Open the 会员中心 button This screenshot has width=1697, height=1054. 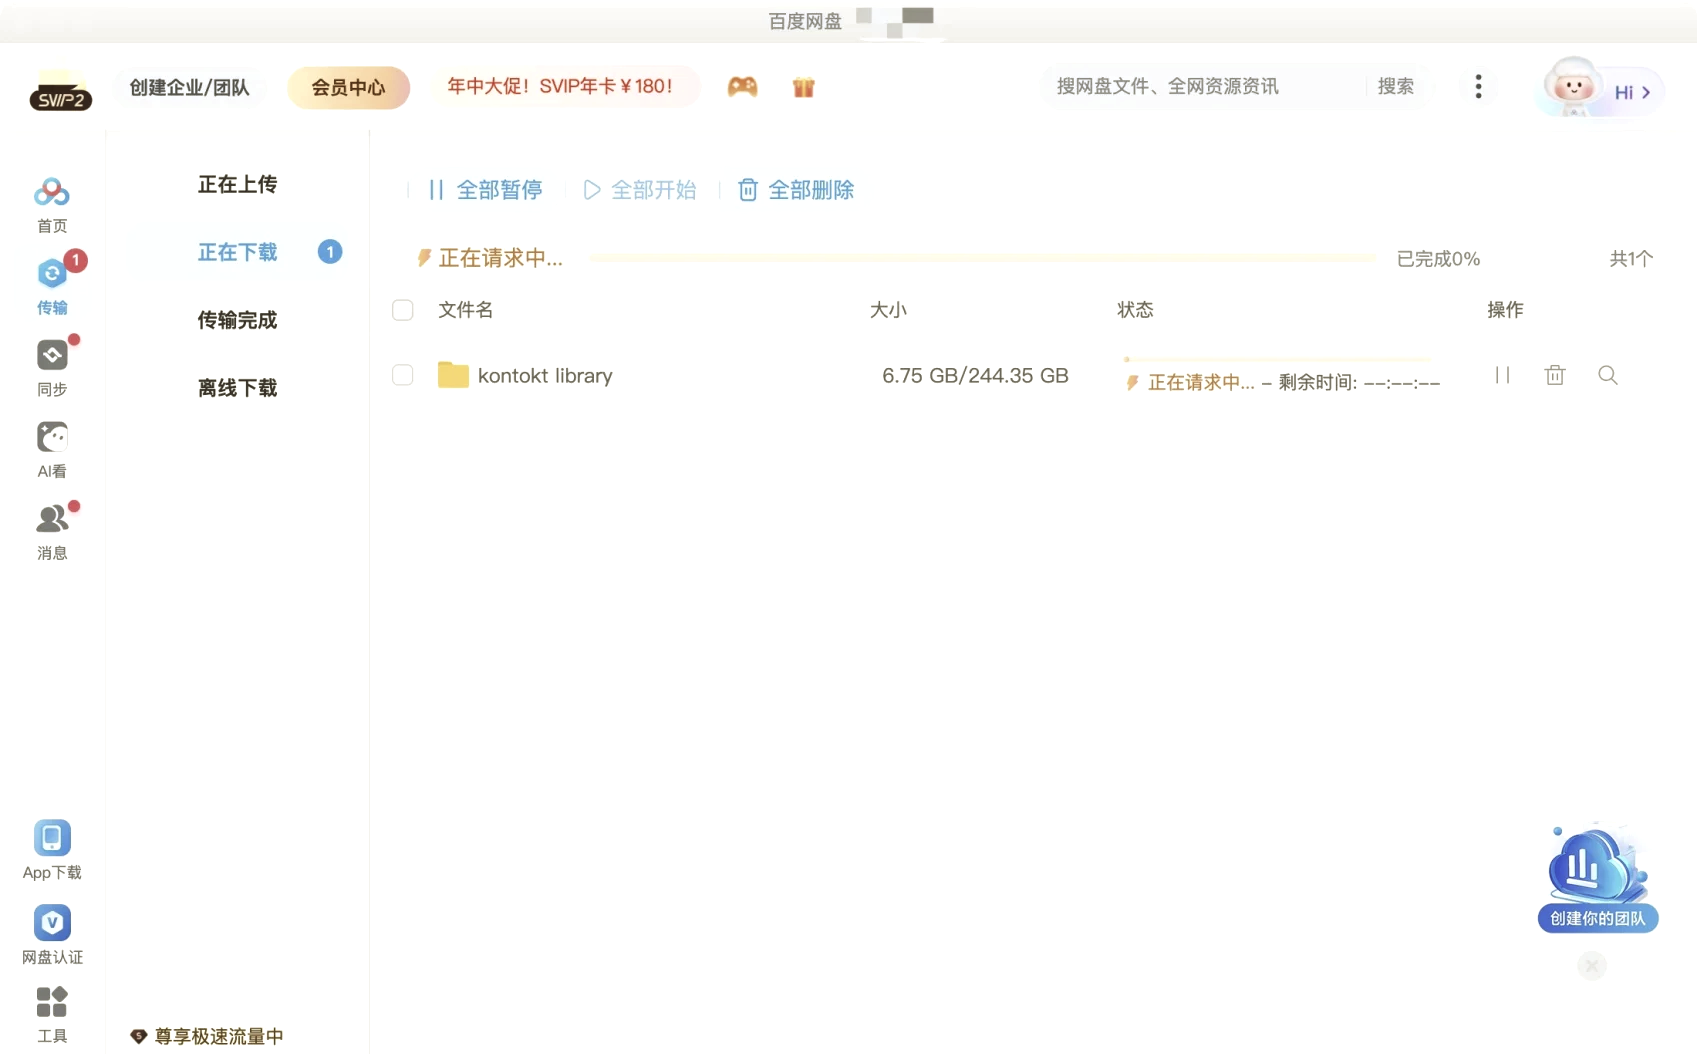point(348,87)
